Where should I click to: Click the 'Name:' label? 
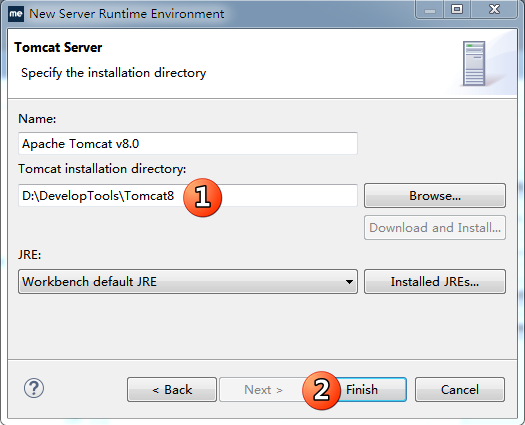(x=37, y=119)
